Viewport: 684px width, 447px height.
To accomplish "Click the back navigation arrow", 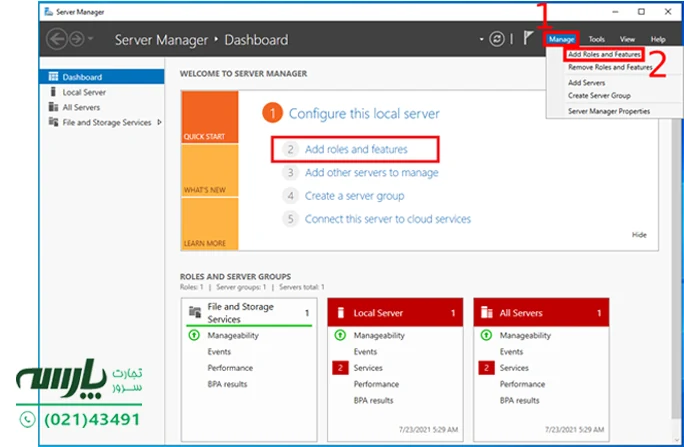I will (x=57, y=39).
